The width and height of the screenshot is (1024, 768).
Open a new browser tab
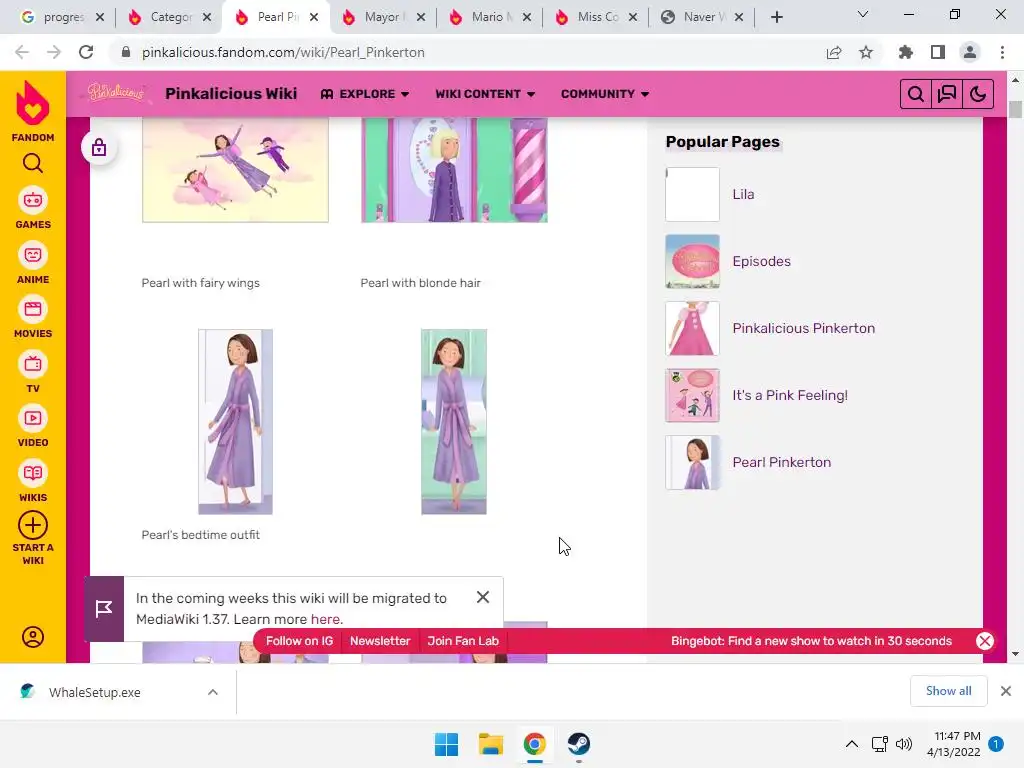776,17
